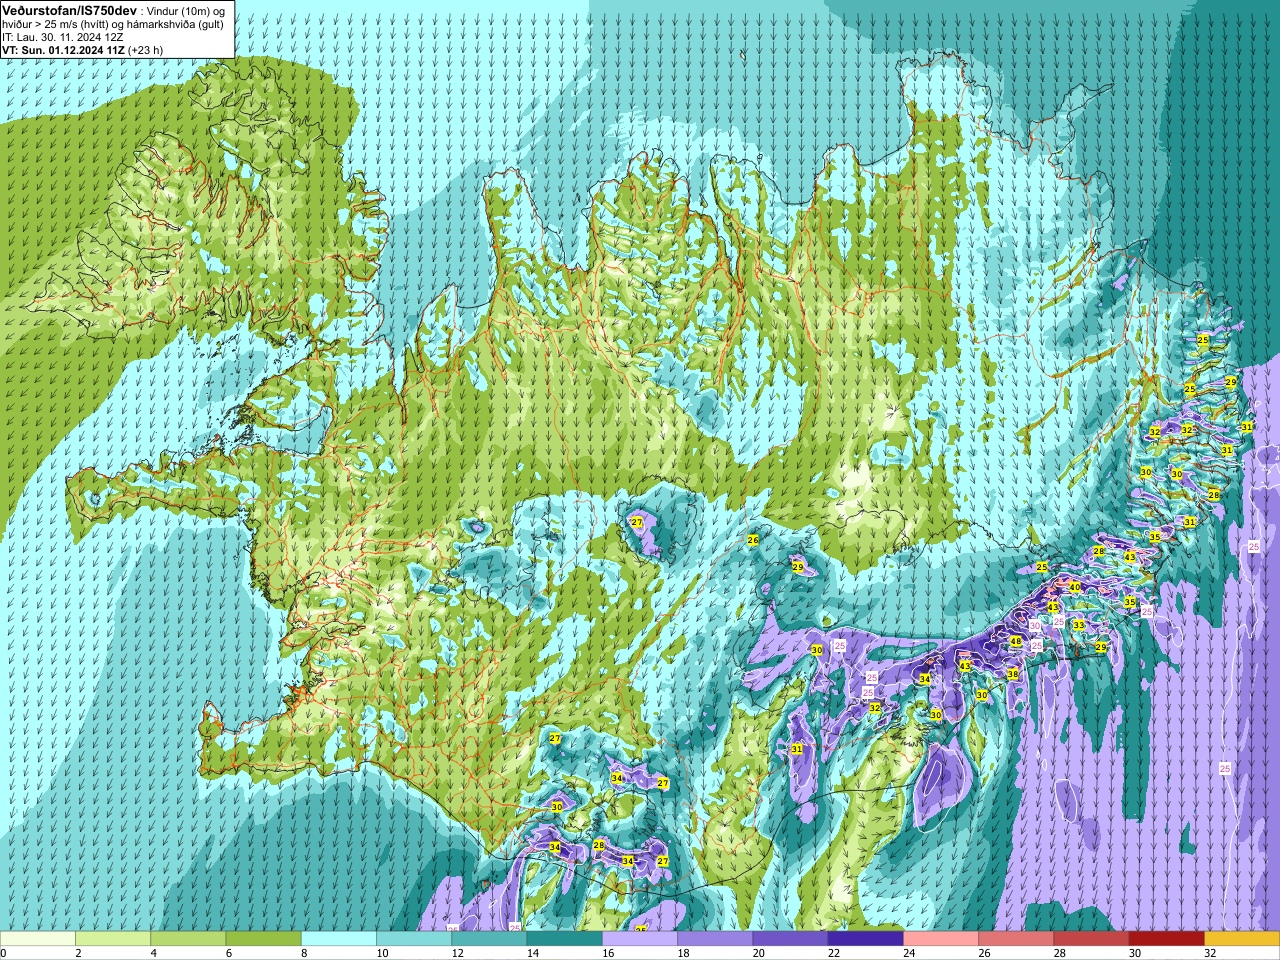Click the yellow '38' peak gust label

pos(1012,675)
